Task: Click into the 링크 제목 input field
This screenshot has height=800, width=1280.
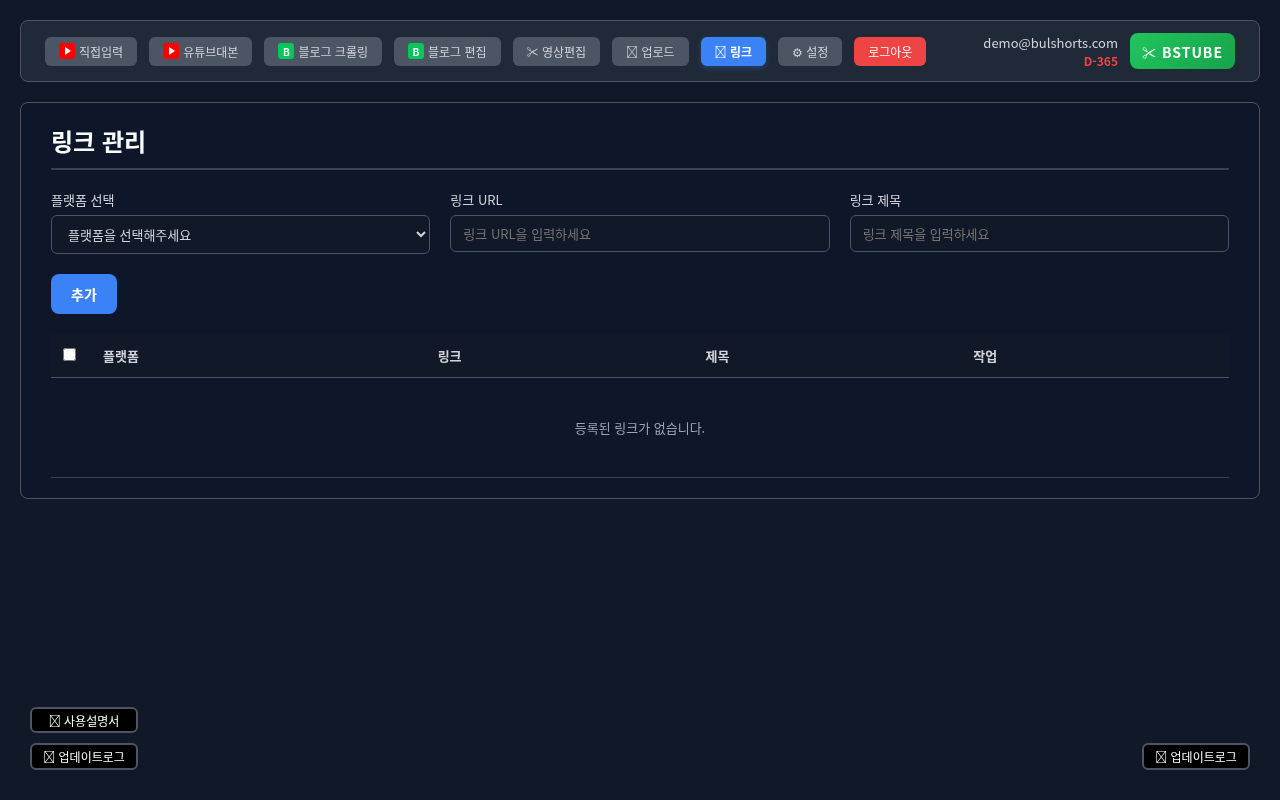Action: pyautogui.click(x=1038, y=234)
